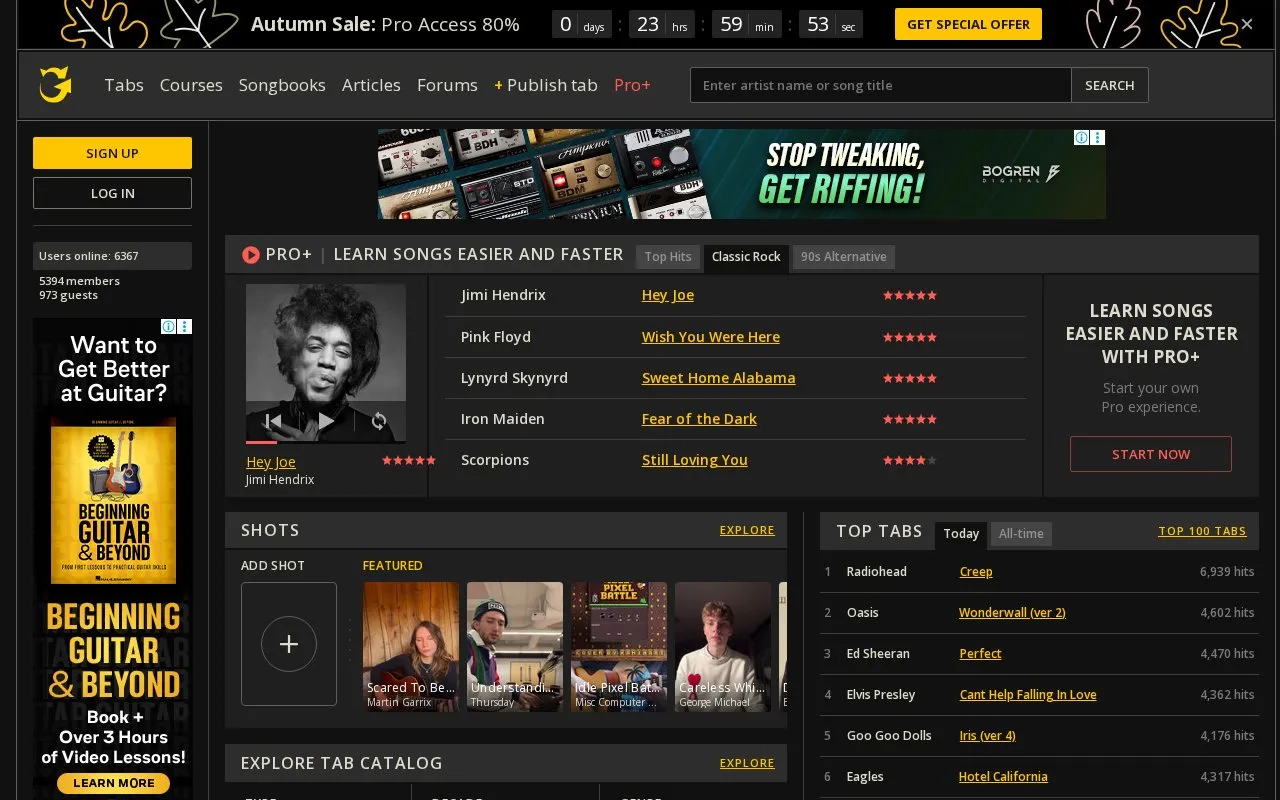
Task: Open Pro+ in navigation bar
Action: (x=632, y=85)
